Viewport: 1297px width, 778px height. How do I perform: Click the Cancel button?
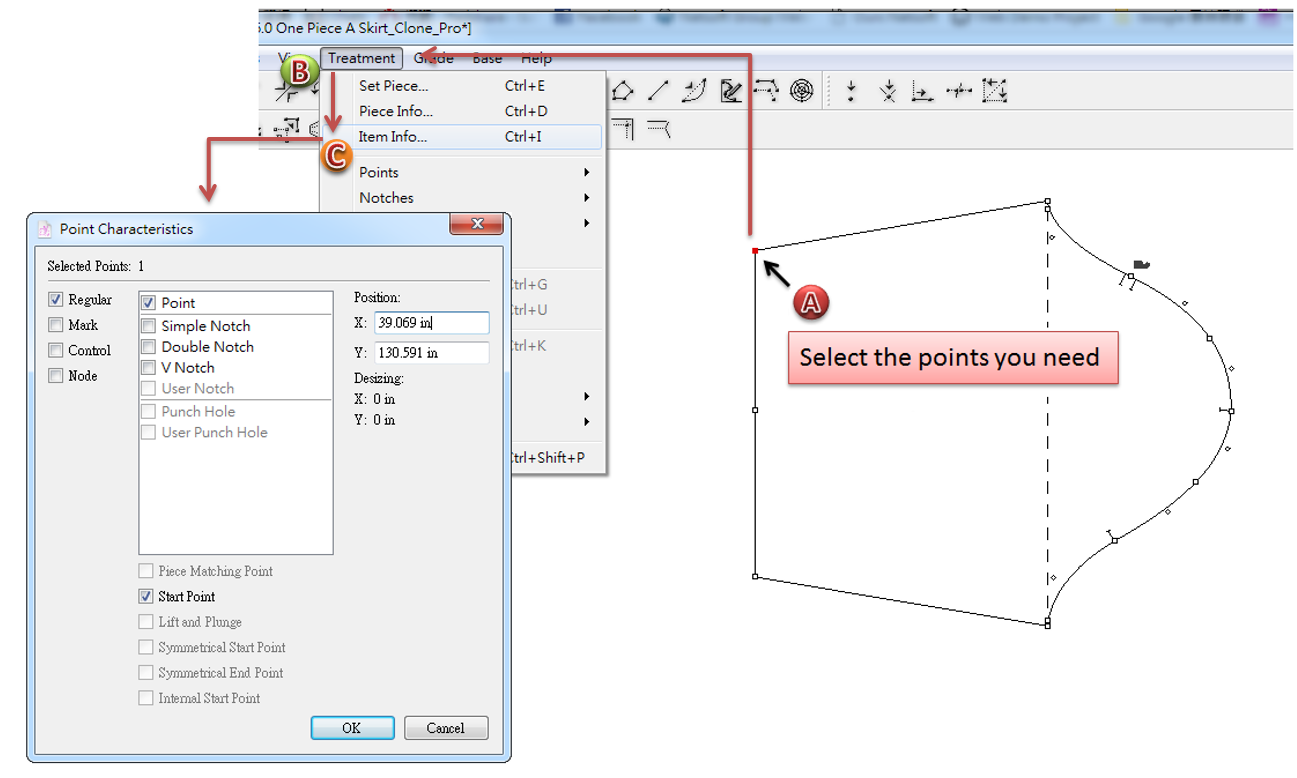[445, 728]
